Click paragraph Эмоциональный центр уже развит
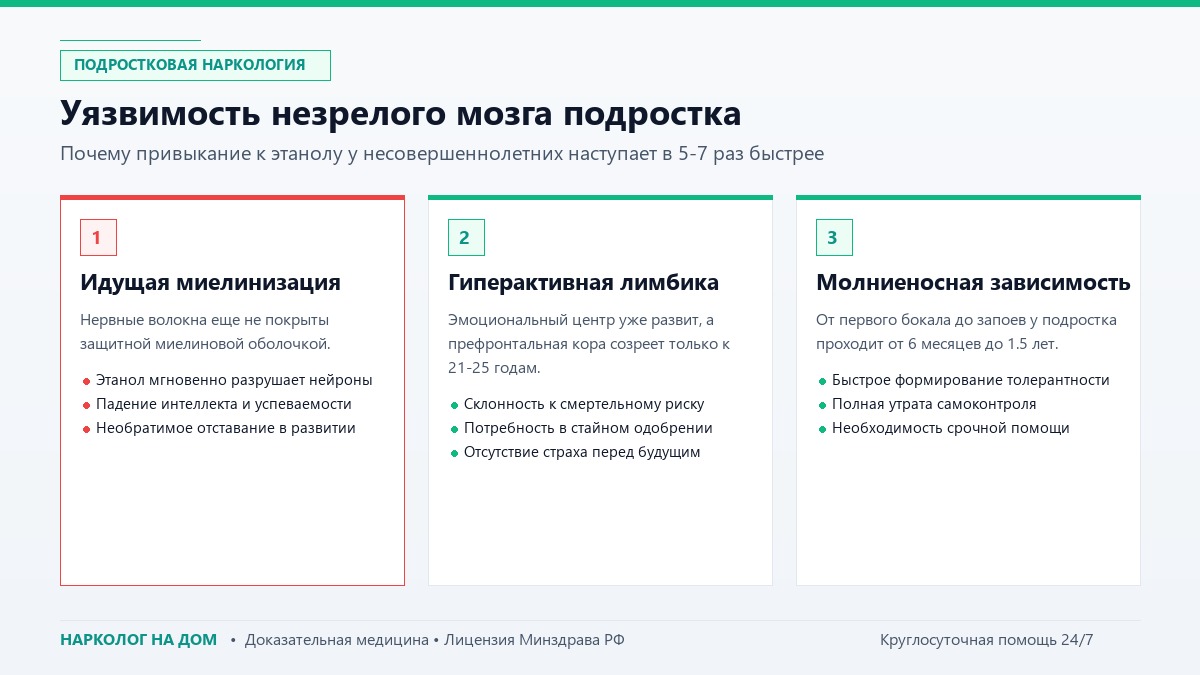The height and width of the screenshot is (675, 1200). (x=589, y=344)
